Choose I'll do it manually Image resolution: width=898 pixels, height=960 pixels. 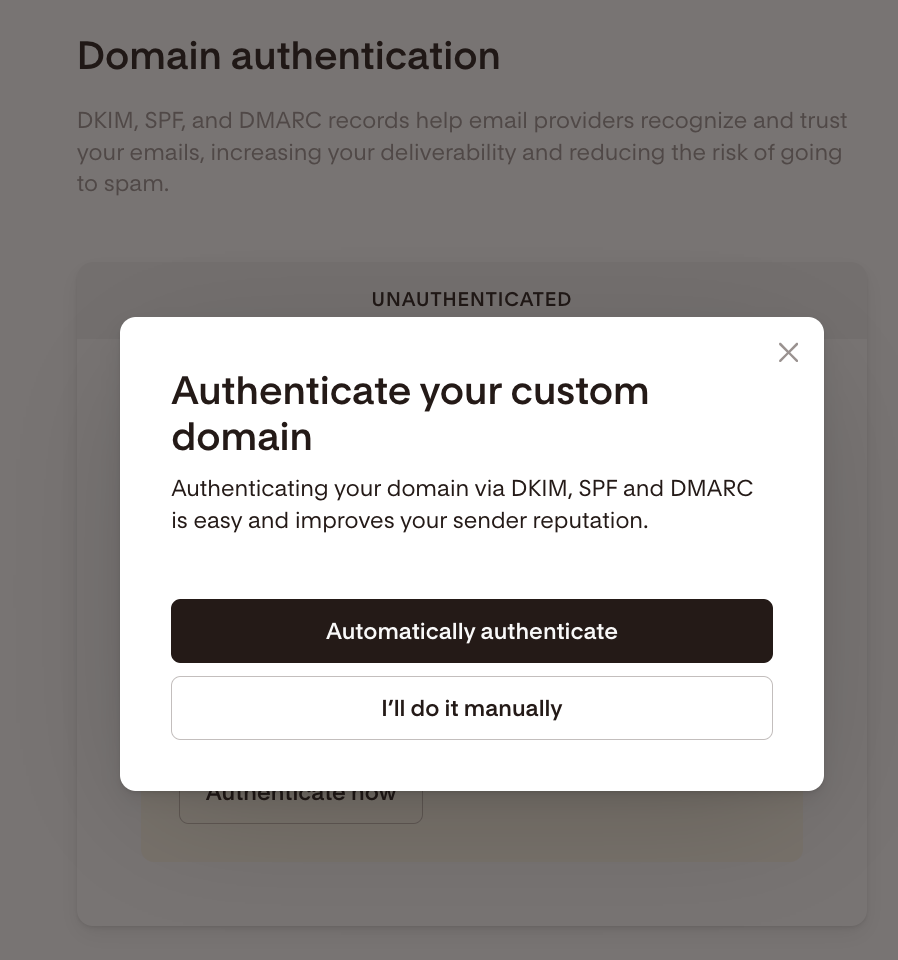(472, 708)
